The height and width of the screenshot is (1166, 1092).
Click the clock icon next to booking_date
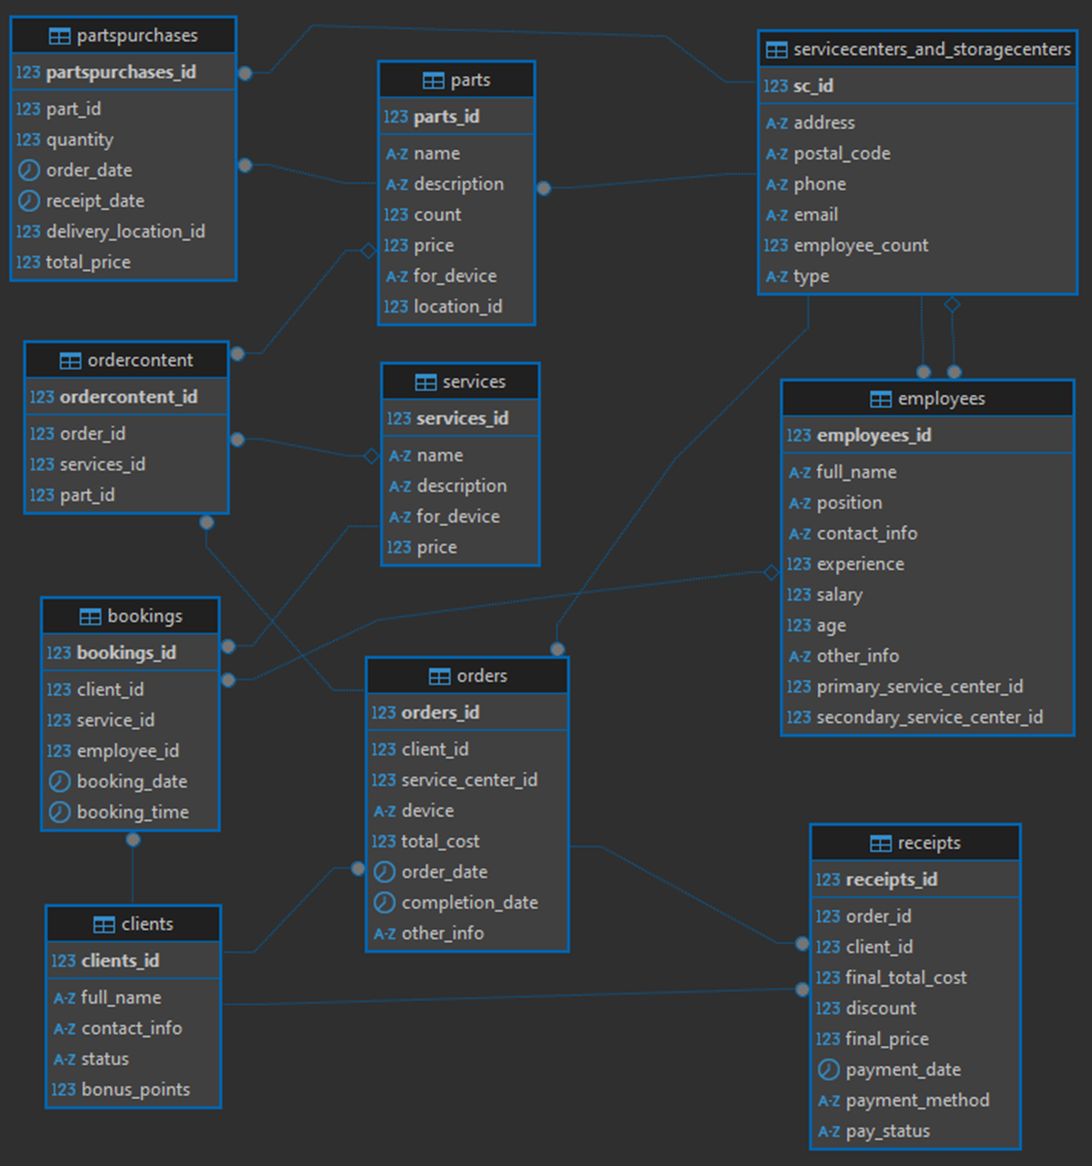(x=60, y=782)
